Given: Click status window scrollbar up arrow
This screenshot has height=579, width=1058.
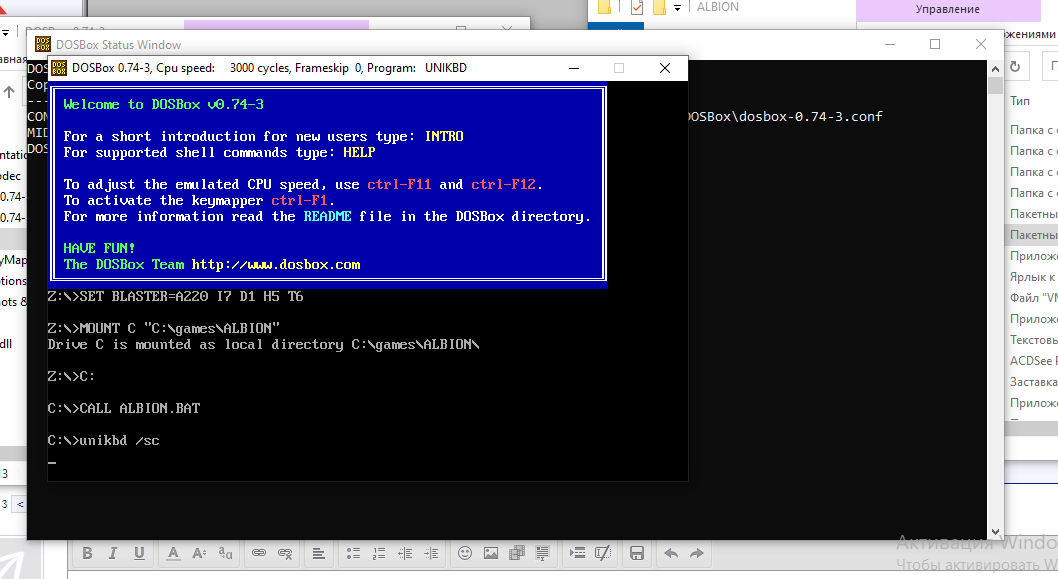Looking at the screenshot, I should (995, 69).
